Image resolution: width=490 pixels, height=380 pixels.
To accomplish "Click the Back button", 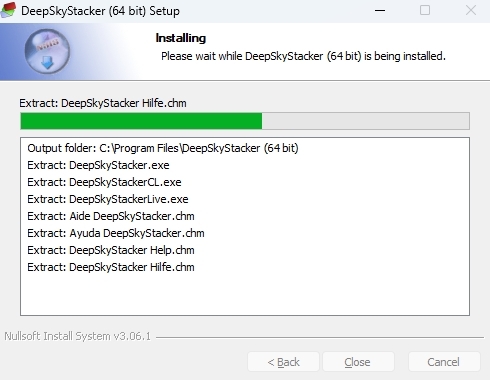I will tap(283, 362).
